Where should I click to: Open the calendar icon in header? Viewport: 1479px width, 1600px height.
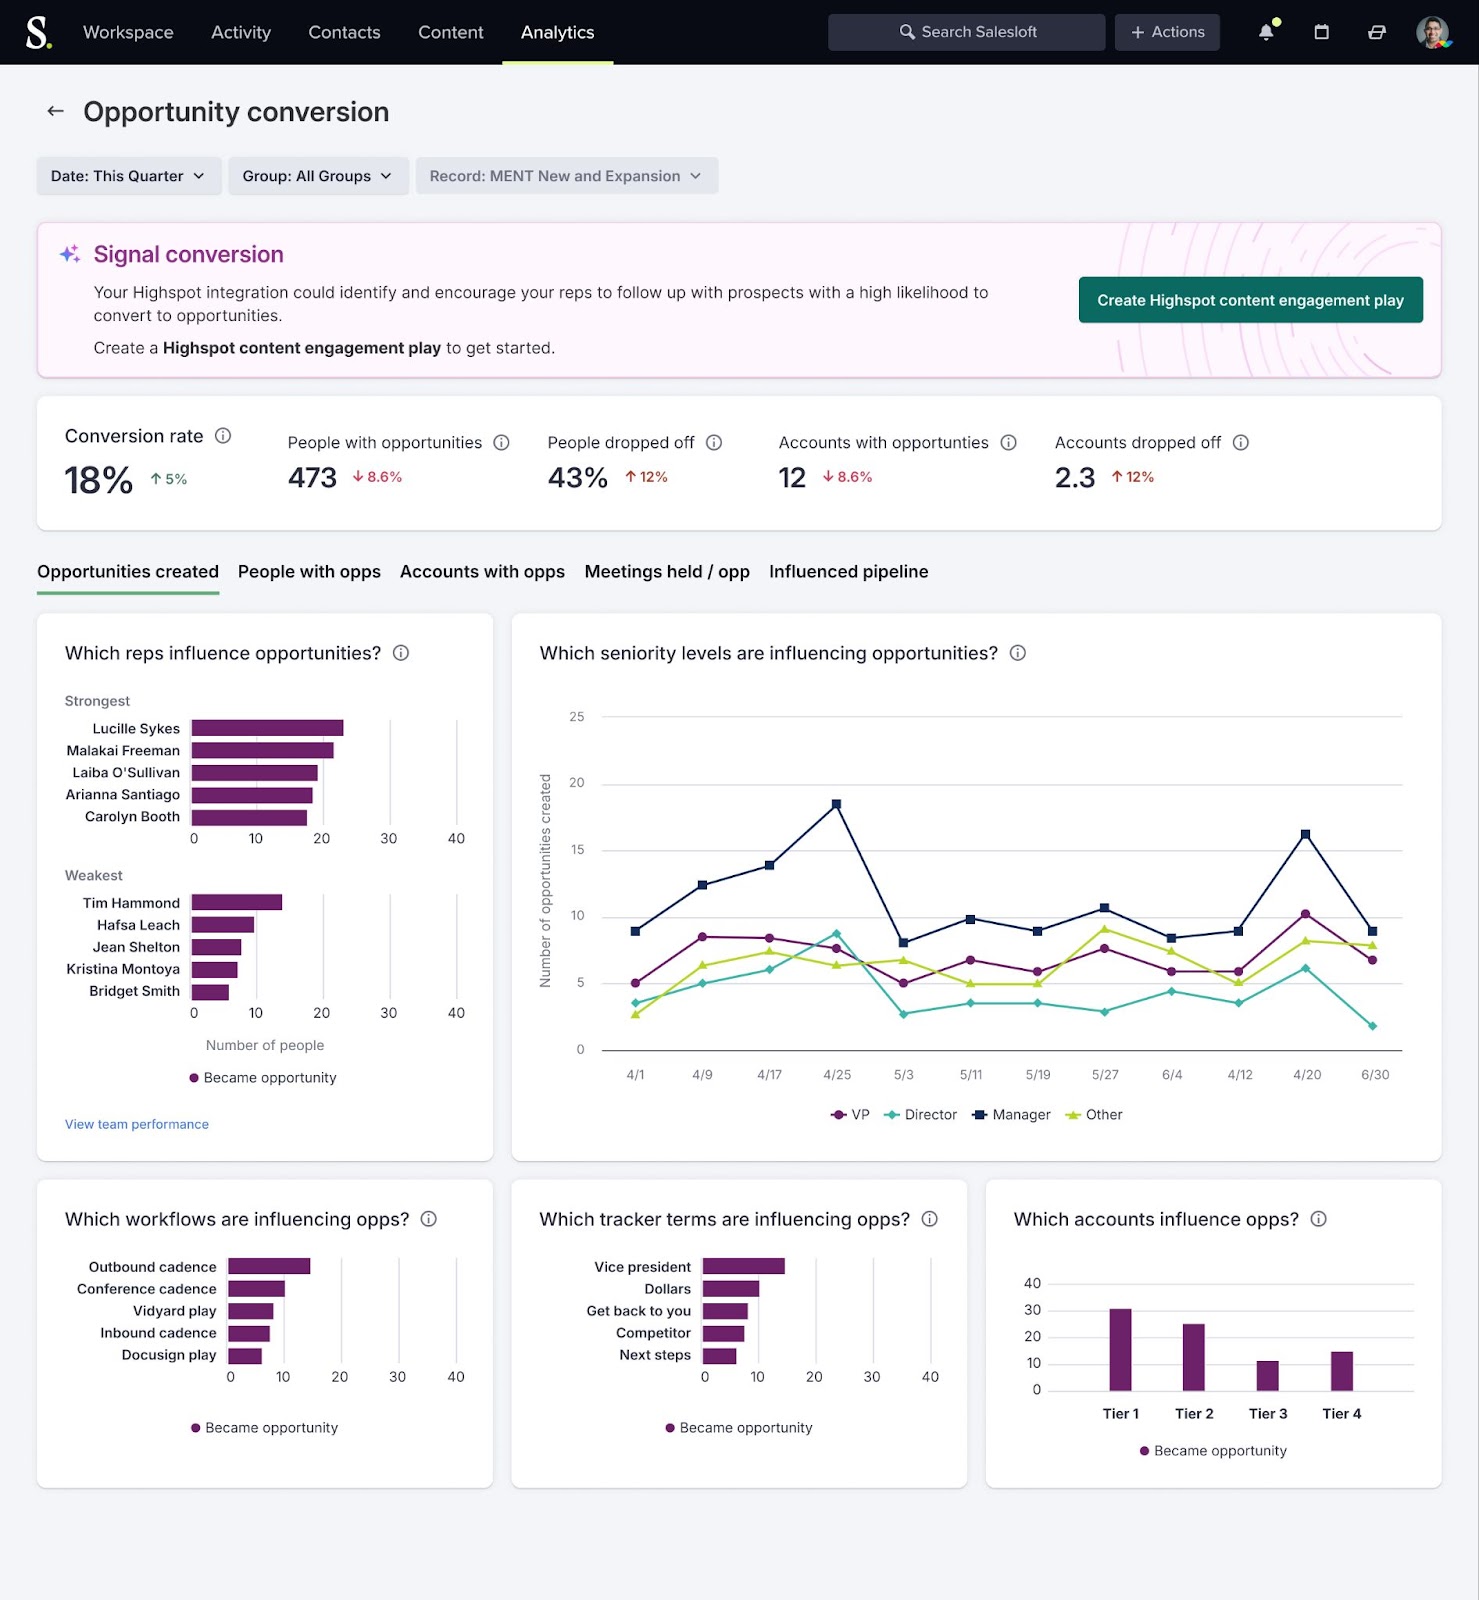point(1321,32)
